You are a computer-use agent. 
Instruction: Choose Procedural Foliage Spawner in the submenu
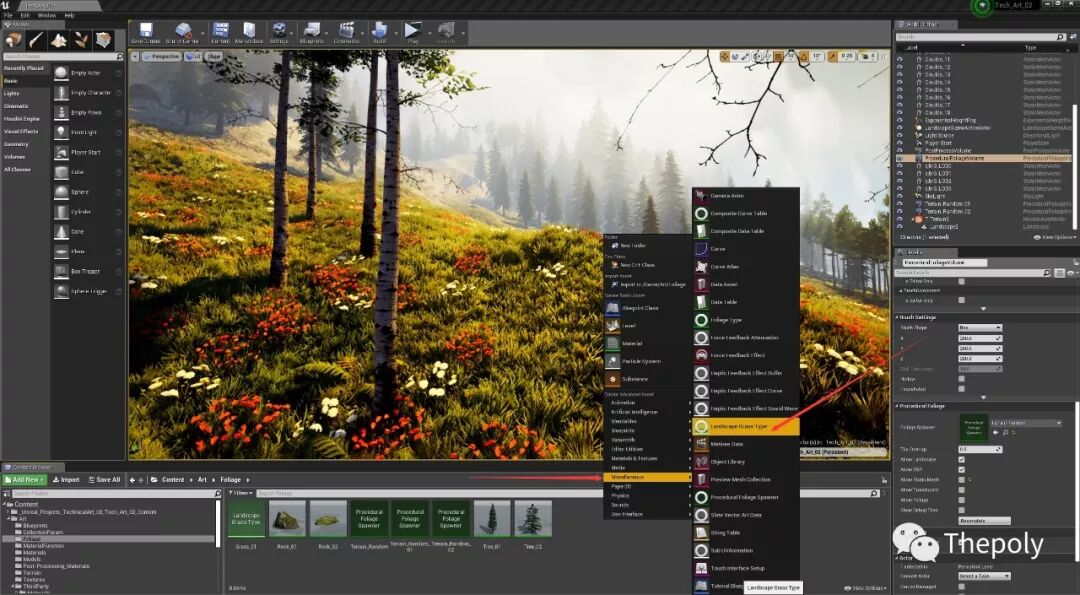(746, 497)
